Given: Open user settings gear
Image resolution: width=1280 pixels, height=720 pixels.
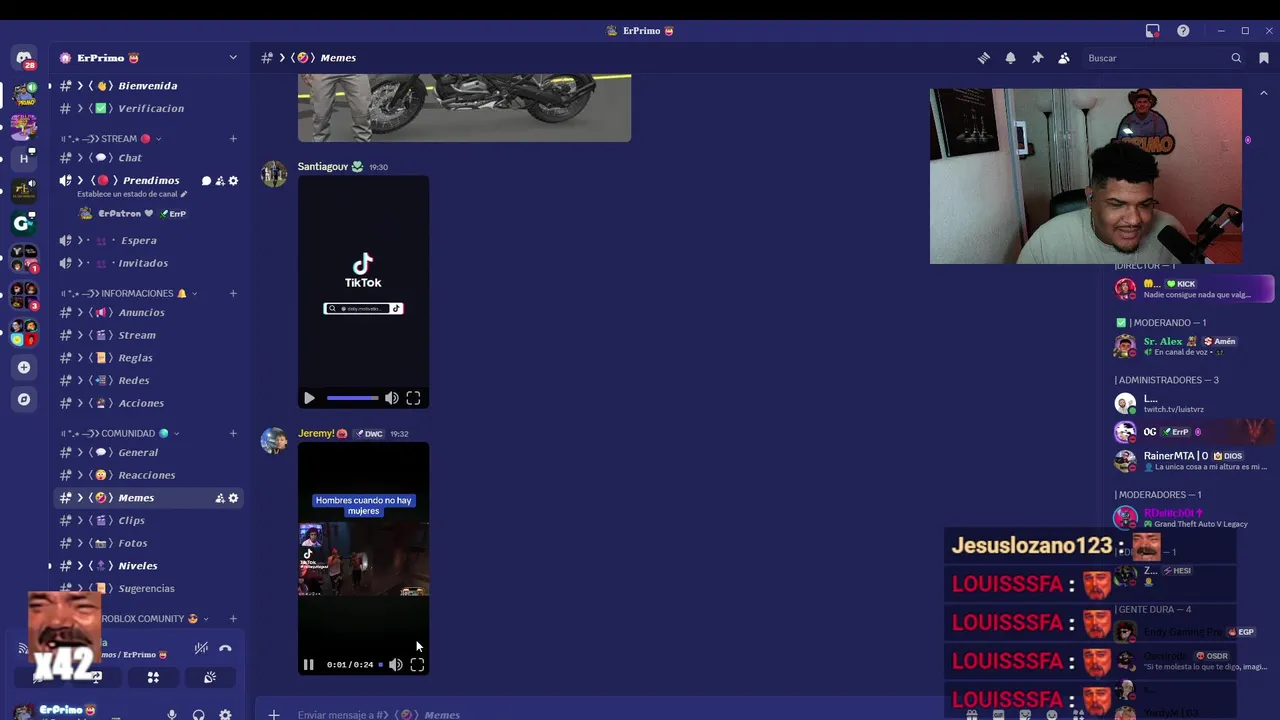Looking at the screenshot, I should (225, 714).
